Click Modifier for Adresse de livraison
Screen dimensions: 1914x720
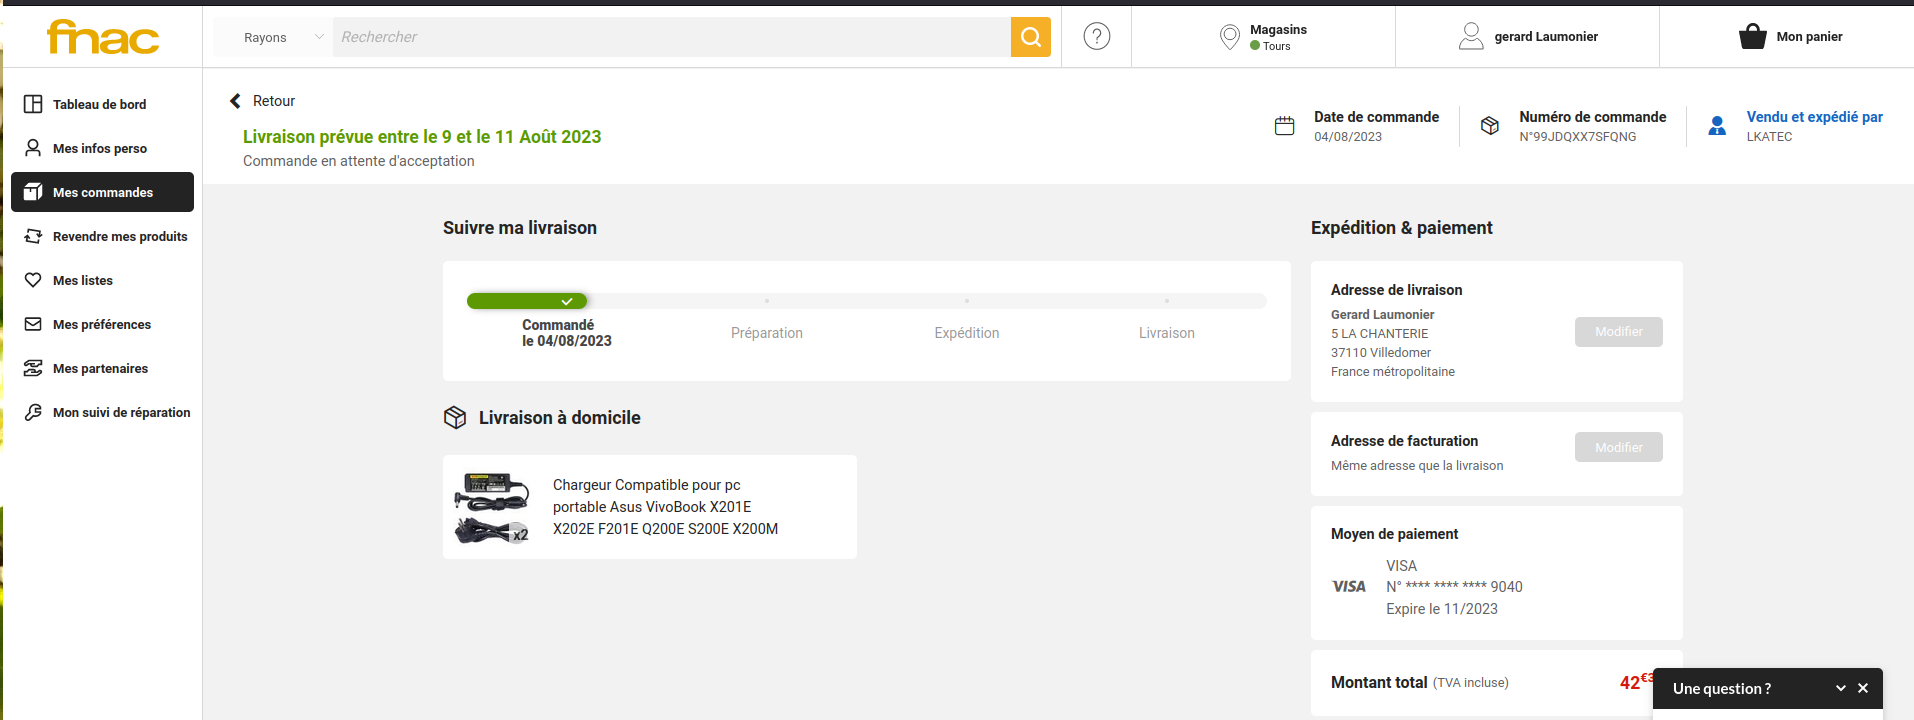click(1618, 332)
